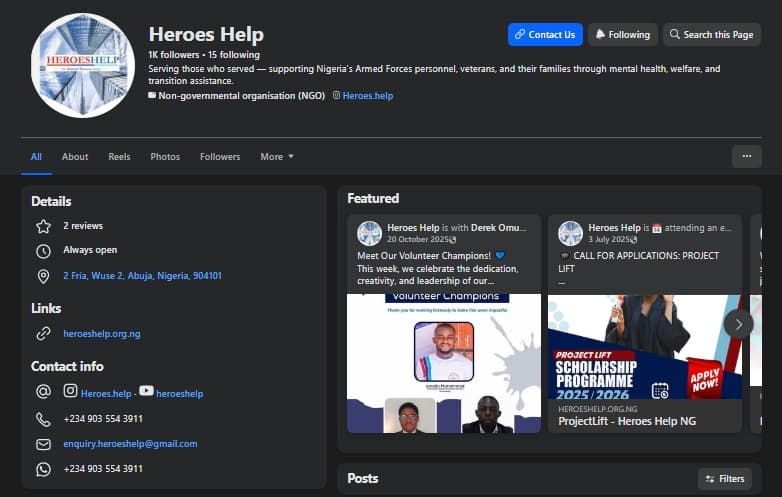Click the NGO category flag icon
The width and height of the screenshot is (782, 497).
152,95
